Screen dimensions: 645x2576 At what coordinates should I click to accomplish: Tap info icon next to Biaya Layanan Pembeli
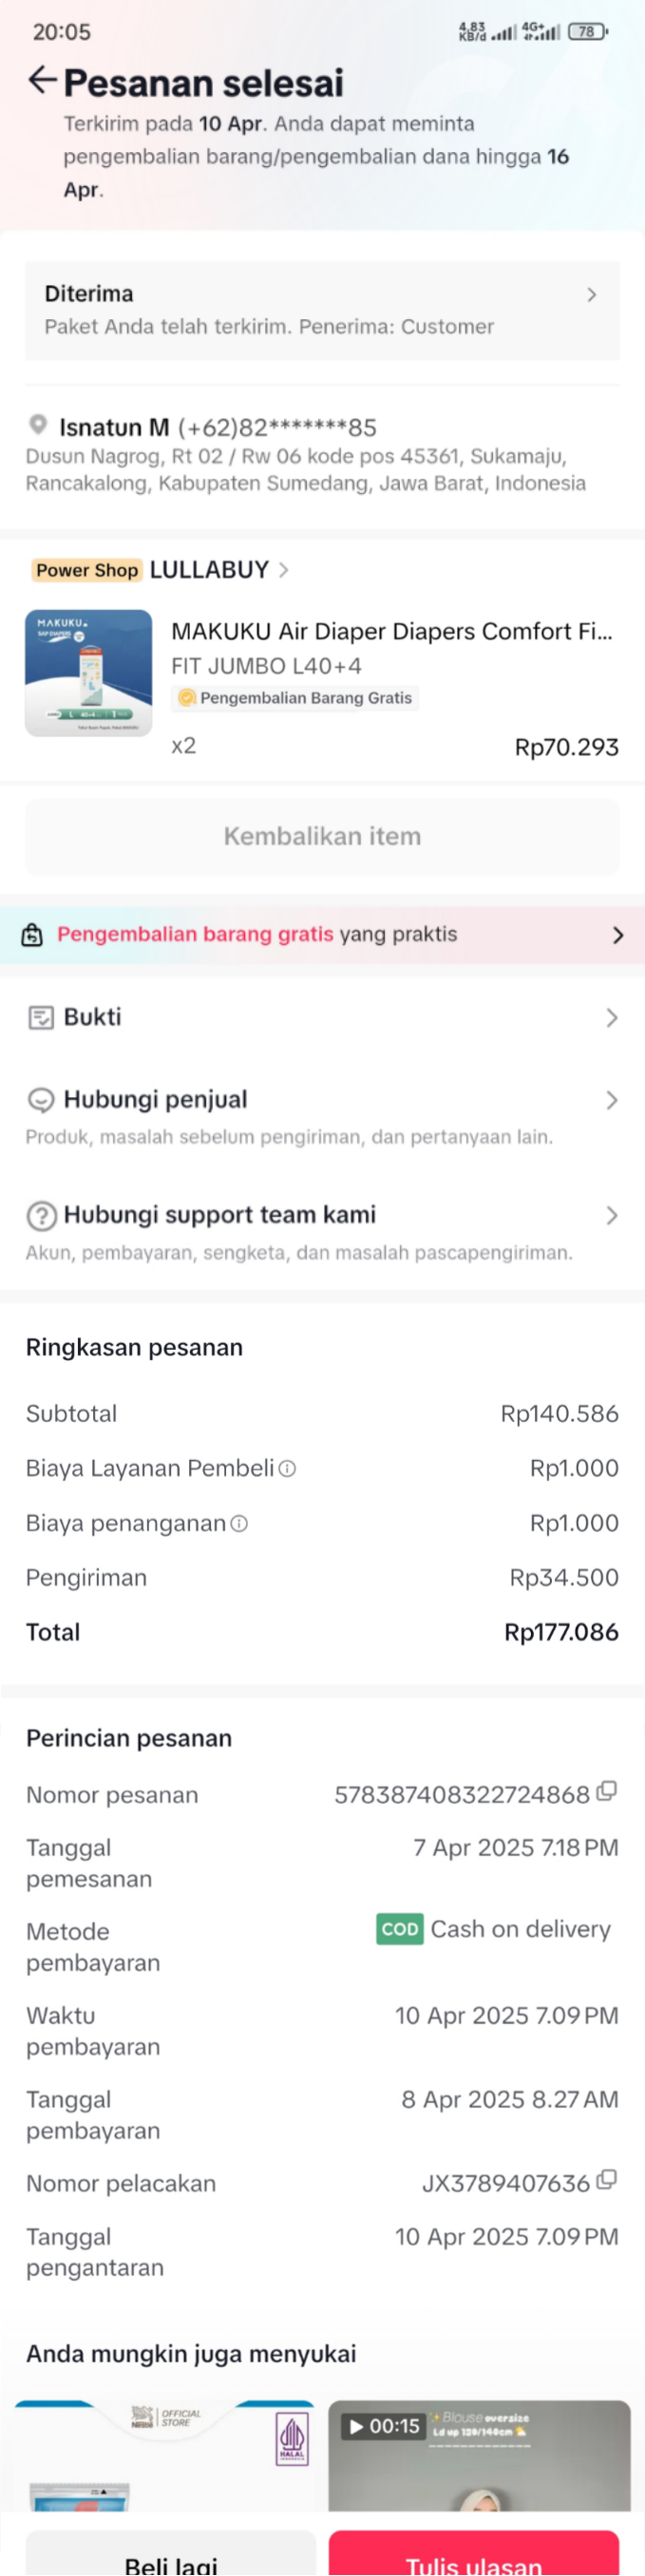coord(287,1468)
